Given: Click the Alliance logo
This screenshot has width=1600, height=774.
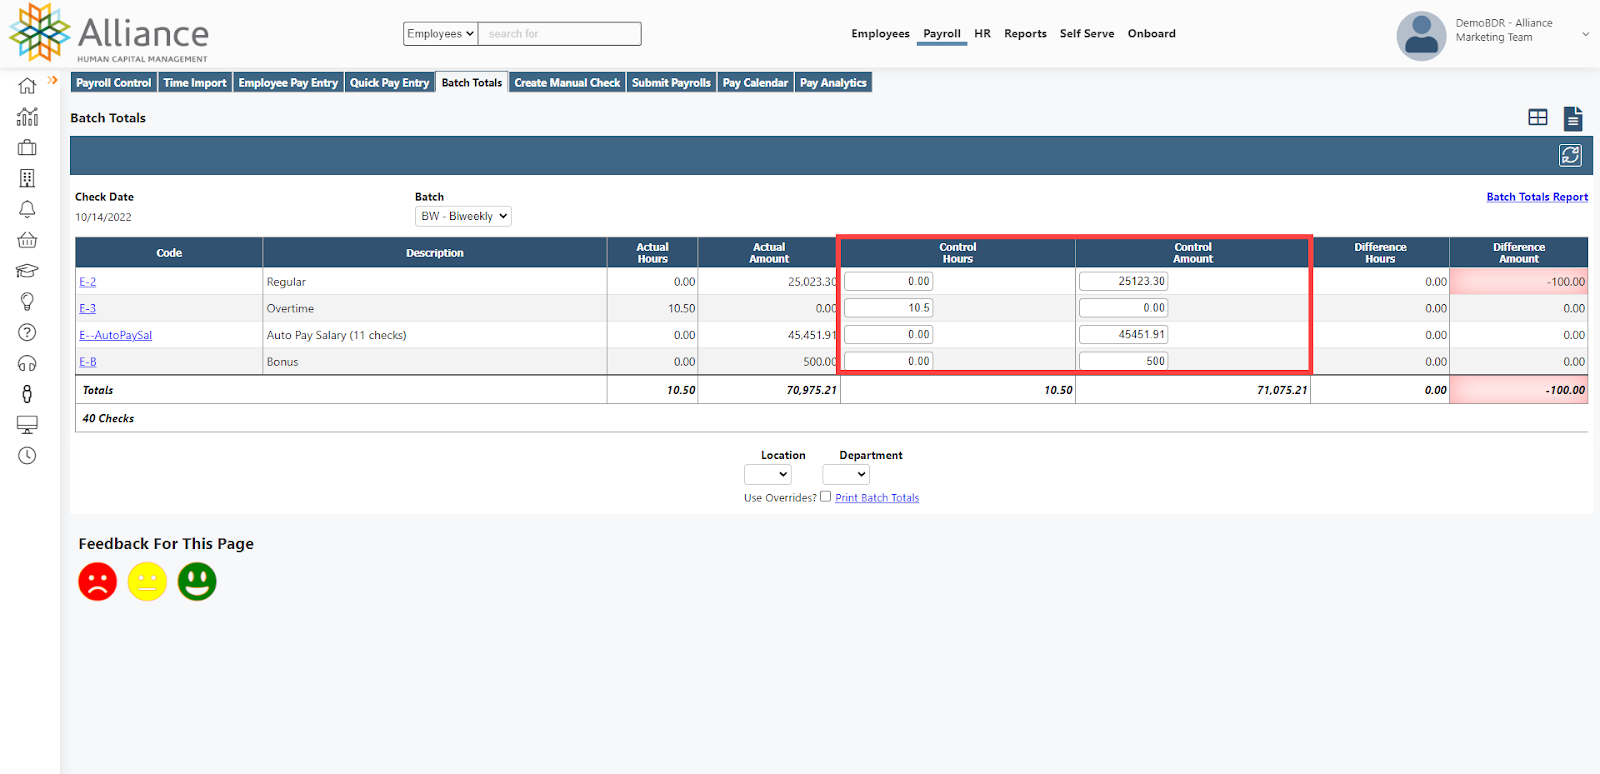Looking at the screenshot, I should click(109, 33).
